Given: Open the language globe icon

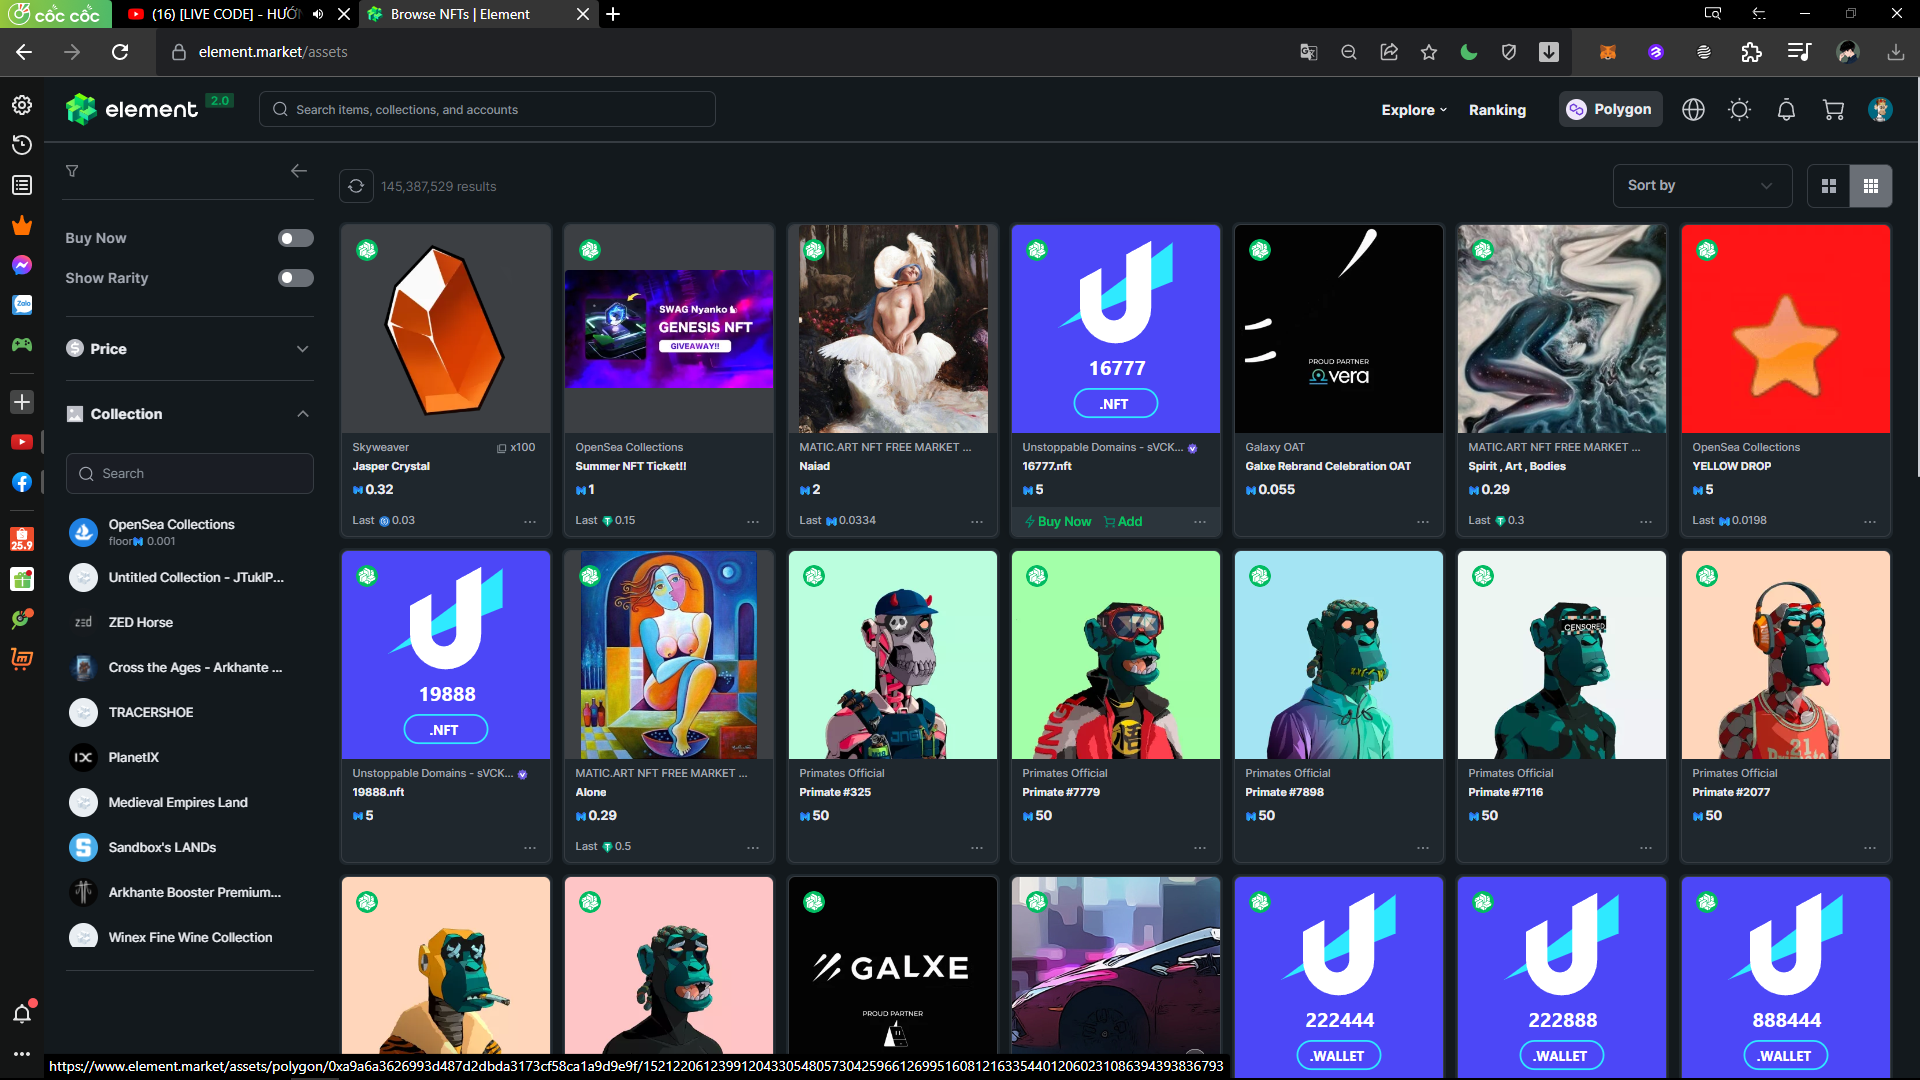Looking at the screenshot, I should click(1693, 110).
